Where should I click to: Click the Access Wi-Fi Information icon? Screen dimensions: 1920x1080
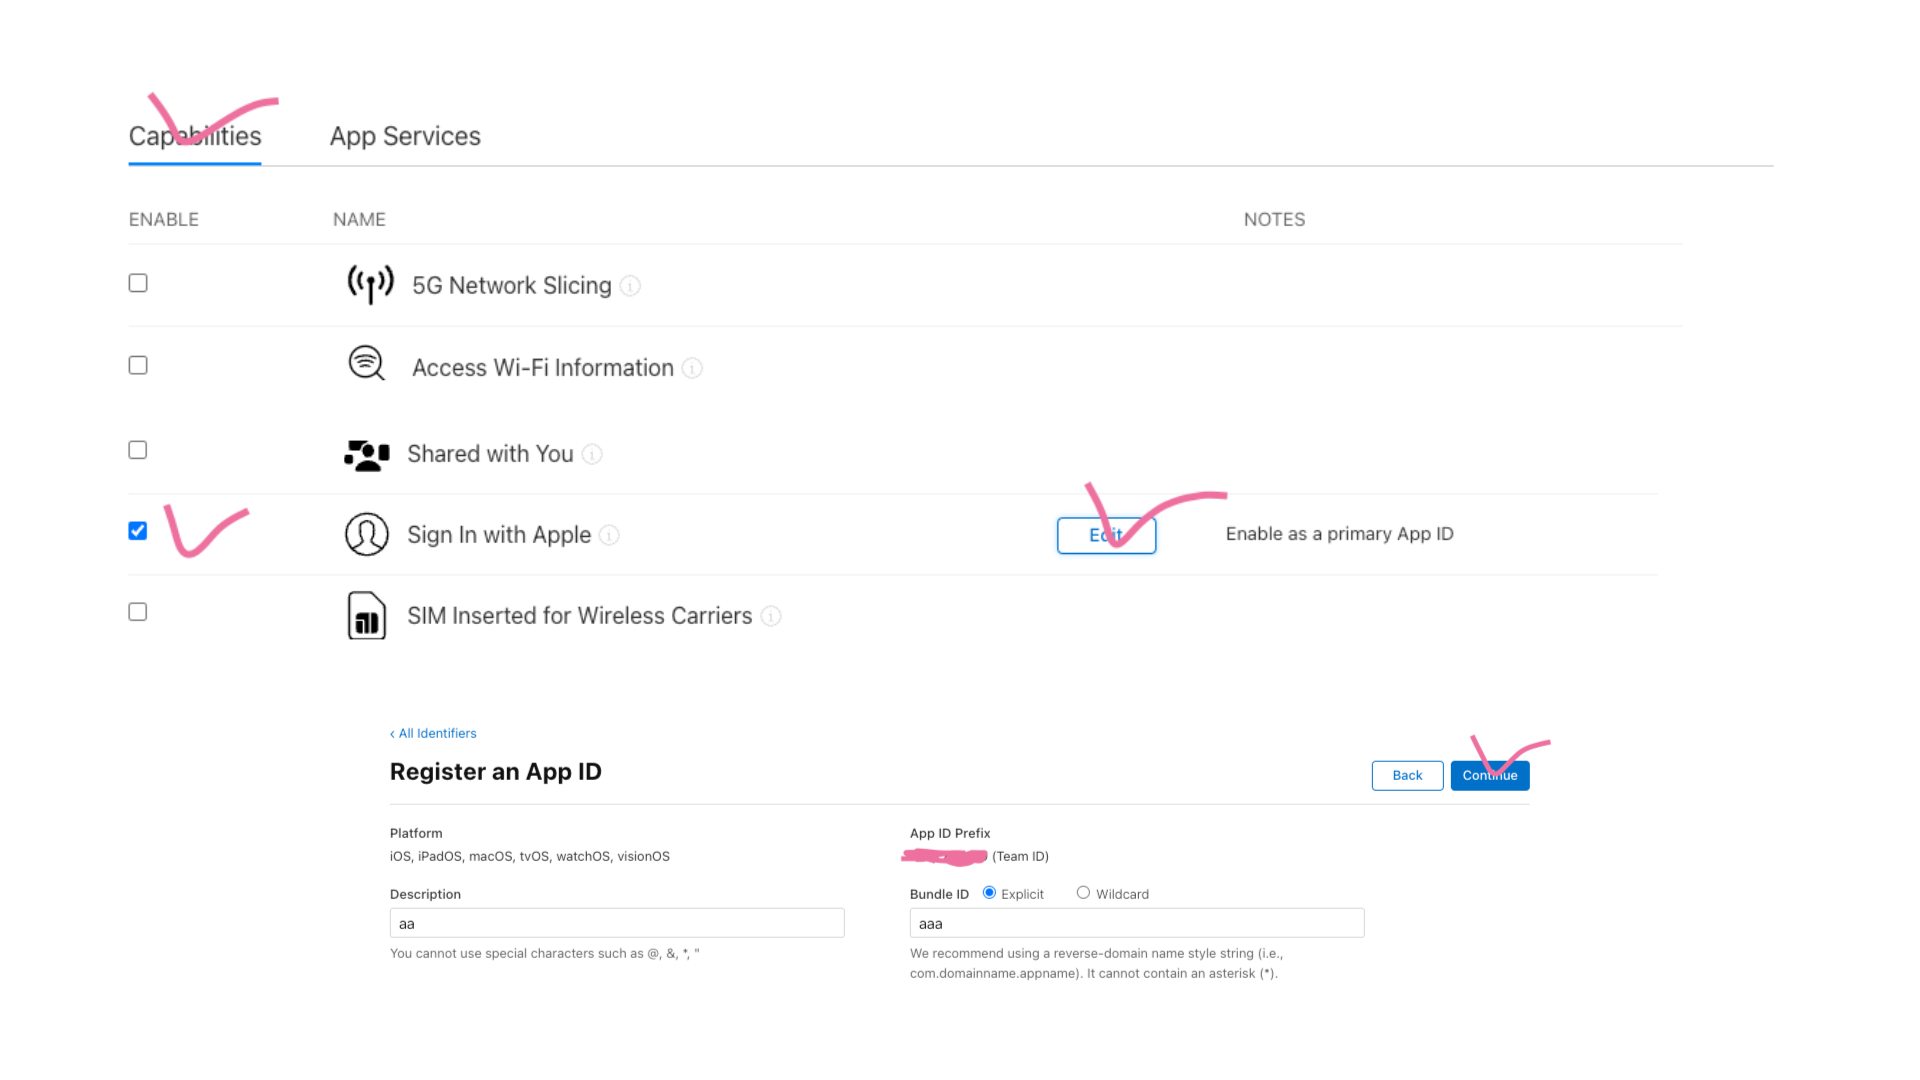[366, 364]
